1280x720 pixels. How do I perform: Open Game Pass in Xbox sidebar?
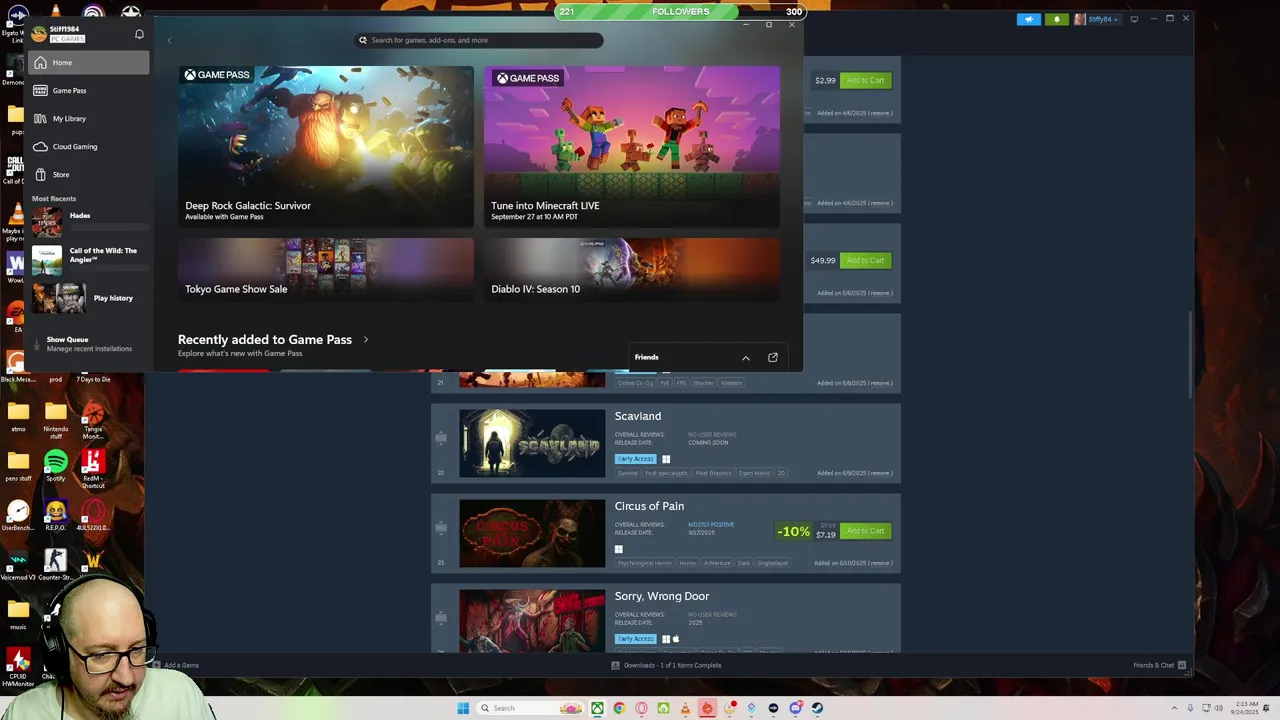tap(89, 91)
